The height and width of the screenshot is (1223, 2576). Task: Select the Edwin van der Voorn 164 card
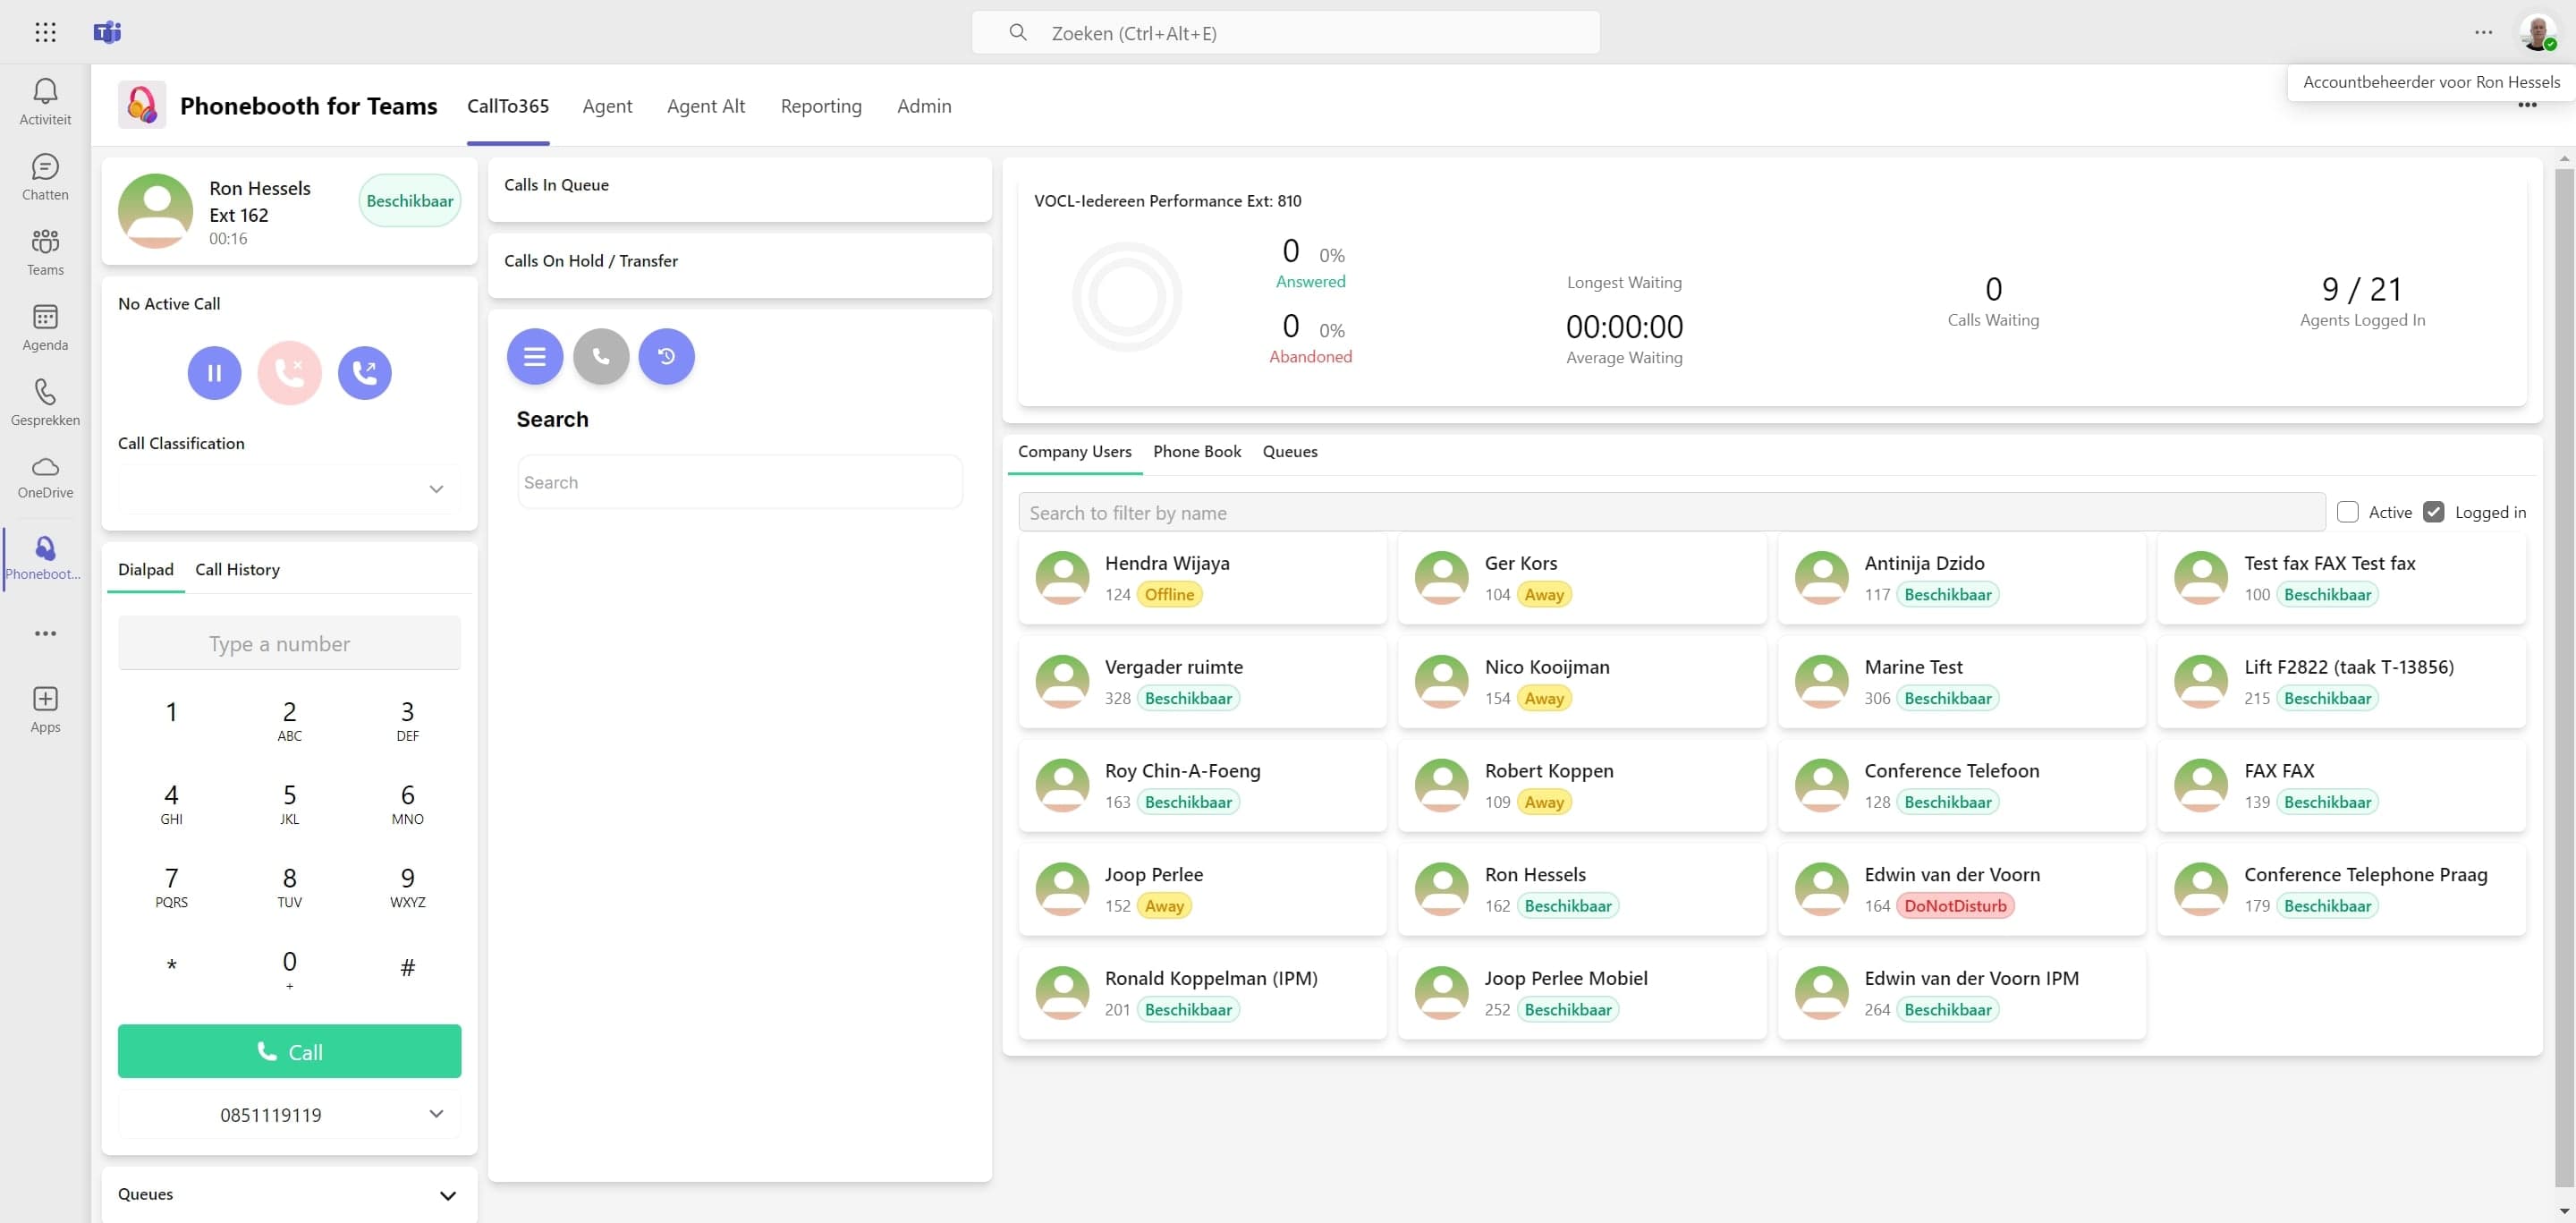[1961, 889]
